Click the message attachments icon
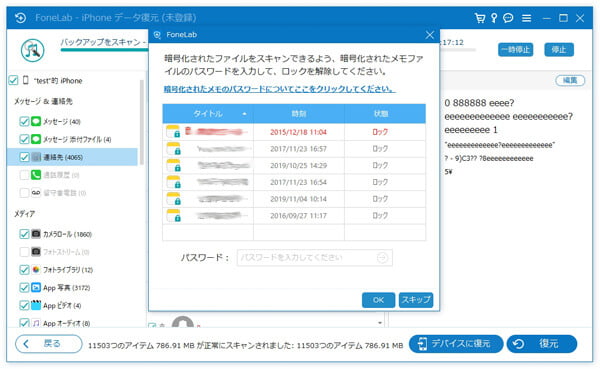The width and height of the screenshot is (600, 369). (x=36, y=139)
